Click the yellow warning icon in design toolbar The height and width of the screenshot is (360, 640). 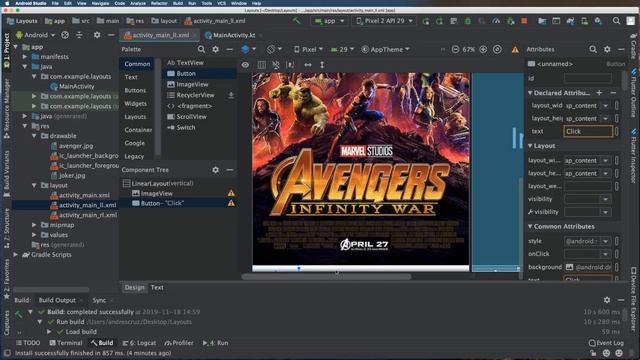[x=515, y=49]
